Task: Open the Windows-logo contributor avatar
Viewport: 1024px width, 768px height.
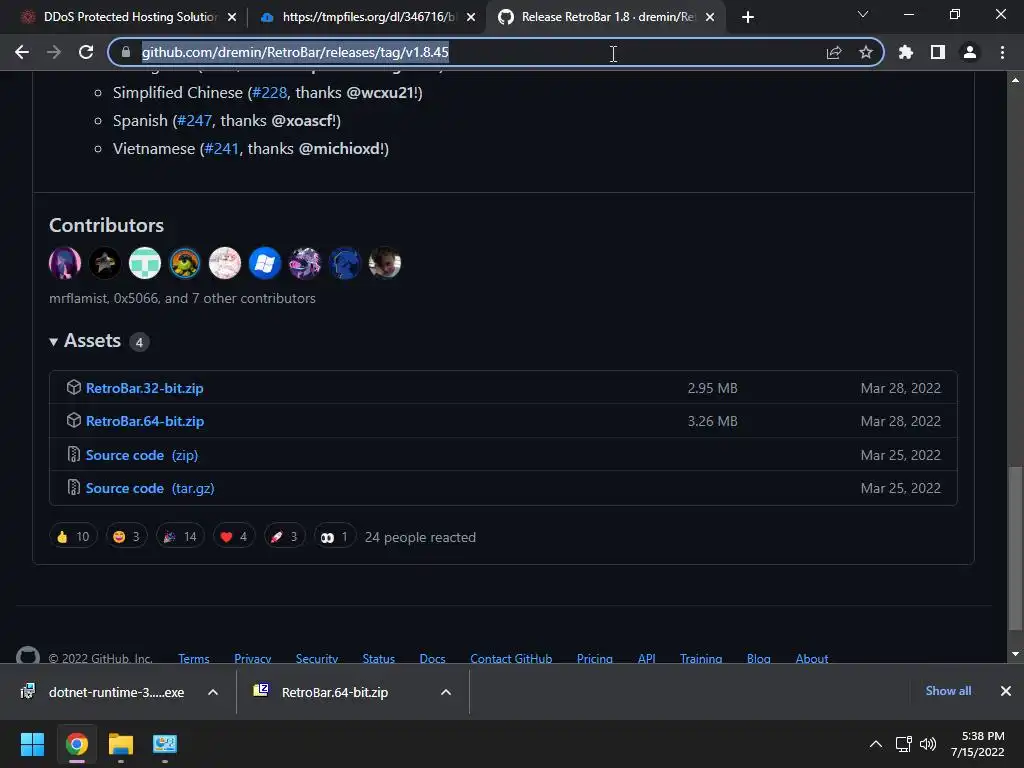Action: (x=264, y=263)
